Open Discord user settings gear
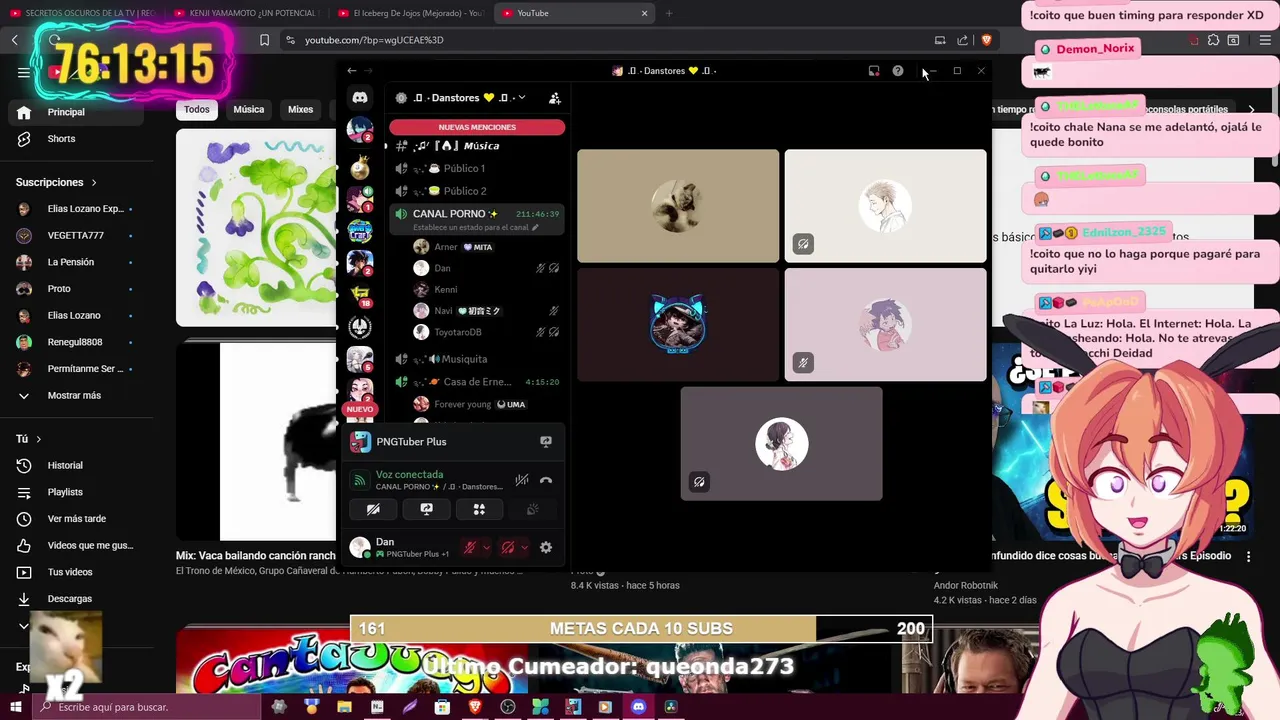 [546, 547]
